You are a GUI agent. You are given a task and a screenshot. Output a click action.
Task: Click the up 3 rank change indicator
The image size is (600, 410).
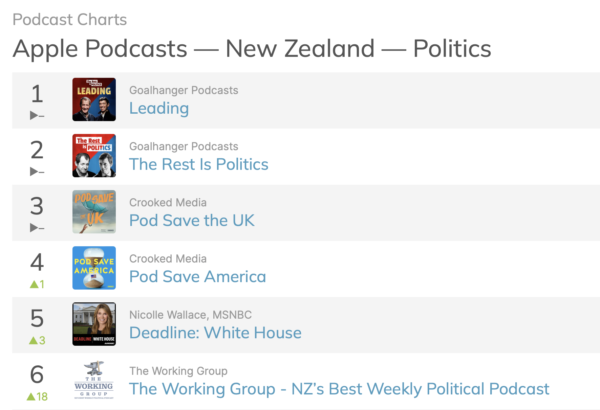[x=37, y=340]
